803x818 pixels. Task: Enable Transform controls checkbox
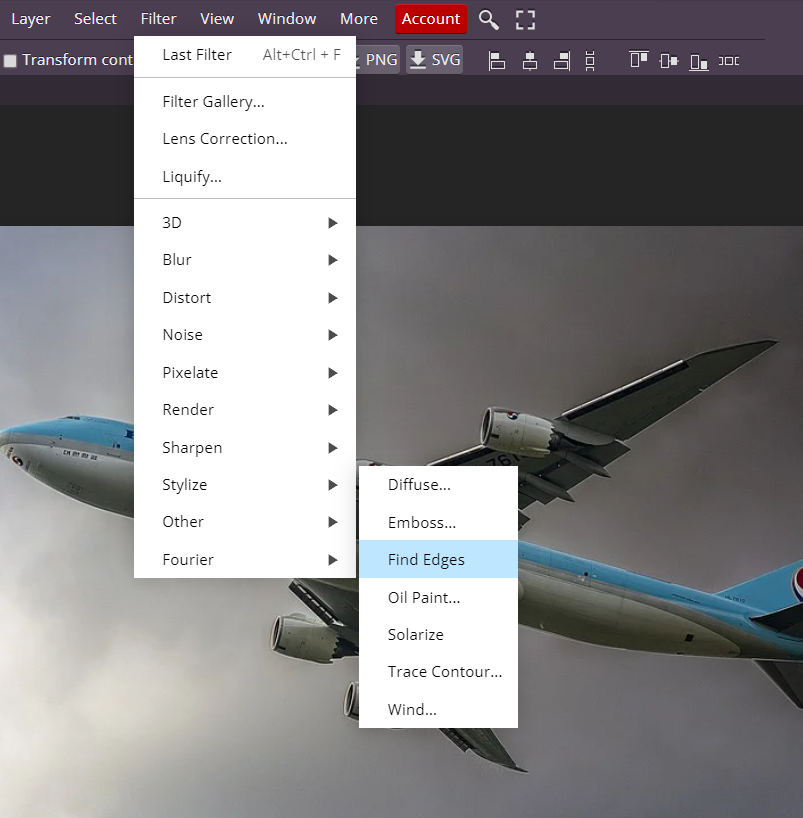point(10,61)
